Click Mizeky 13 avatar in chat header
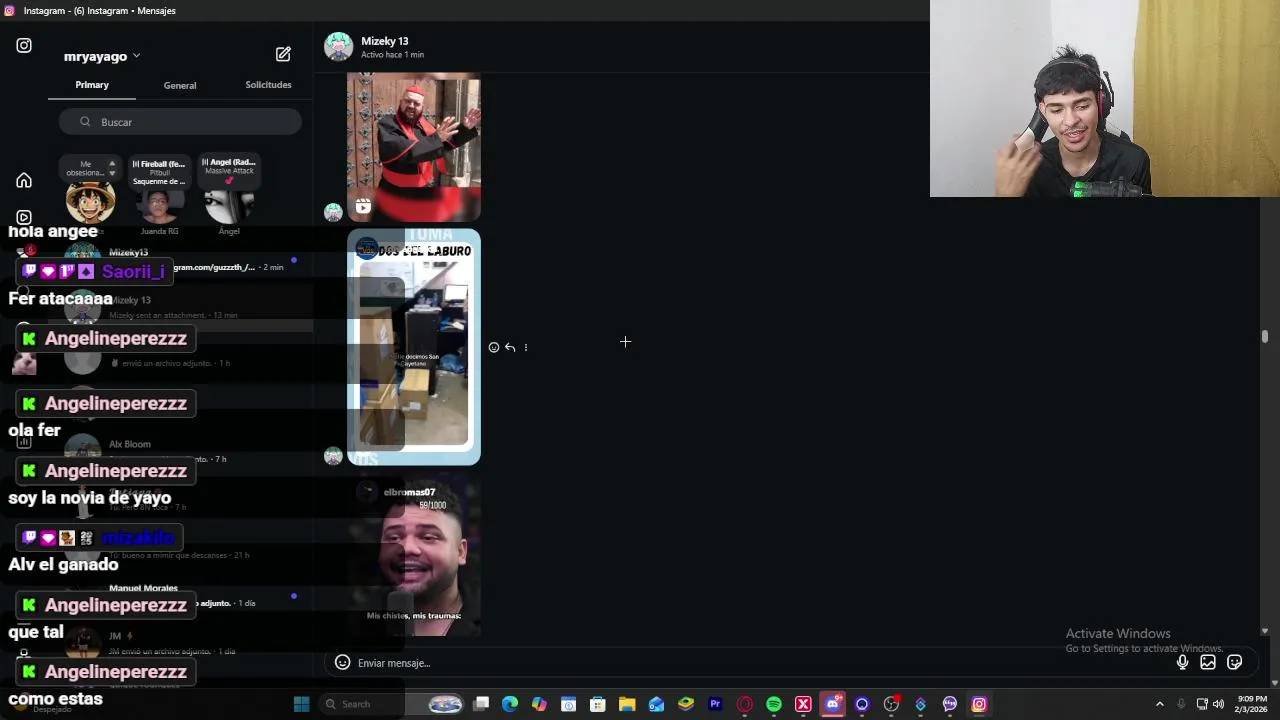The height and width of the screenshot is (720, 1280). tap(338, 46)
